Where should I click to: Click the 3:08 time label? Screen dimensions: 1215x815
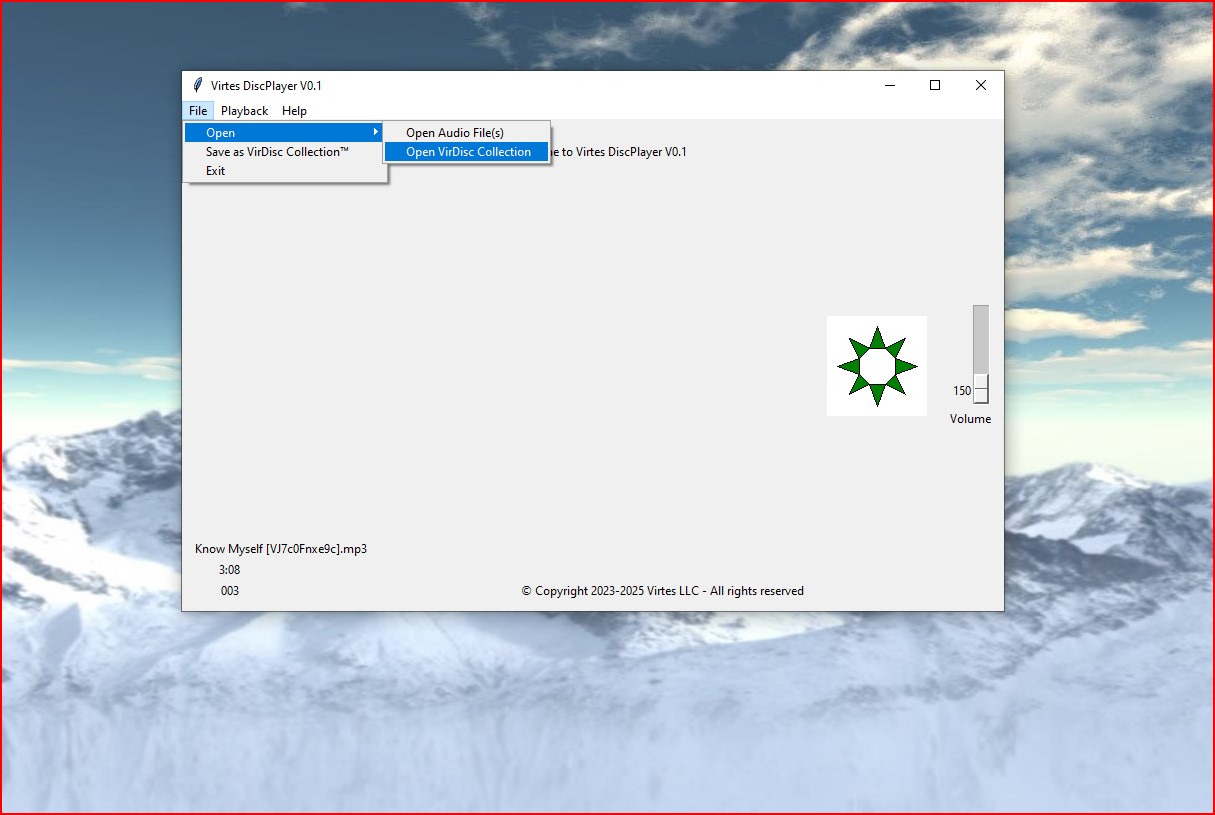(230, 570)
